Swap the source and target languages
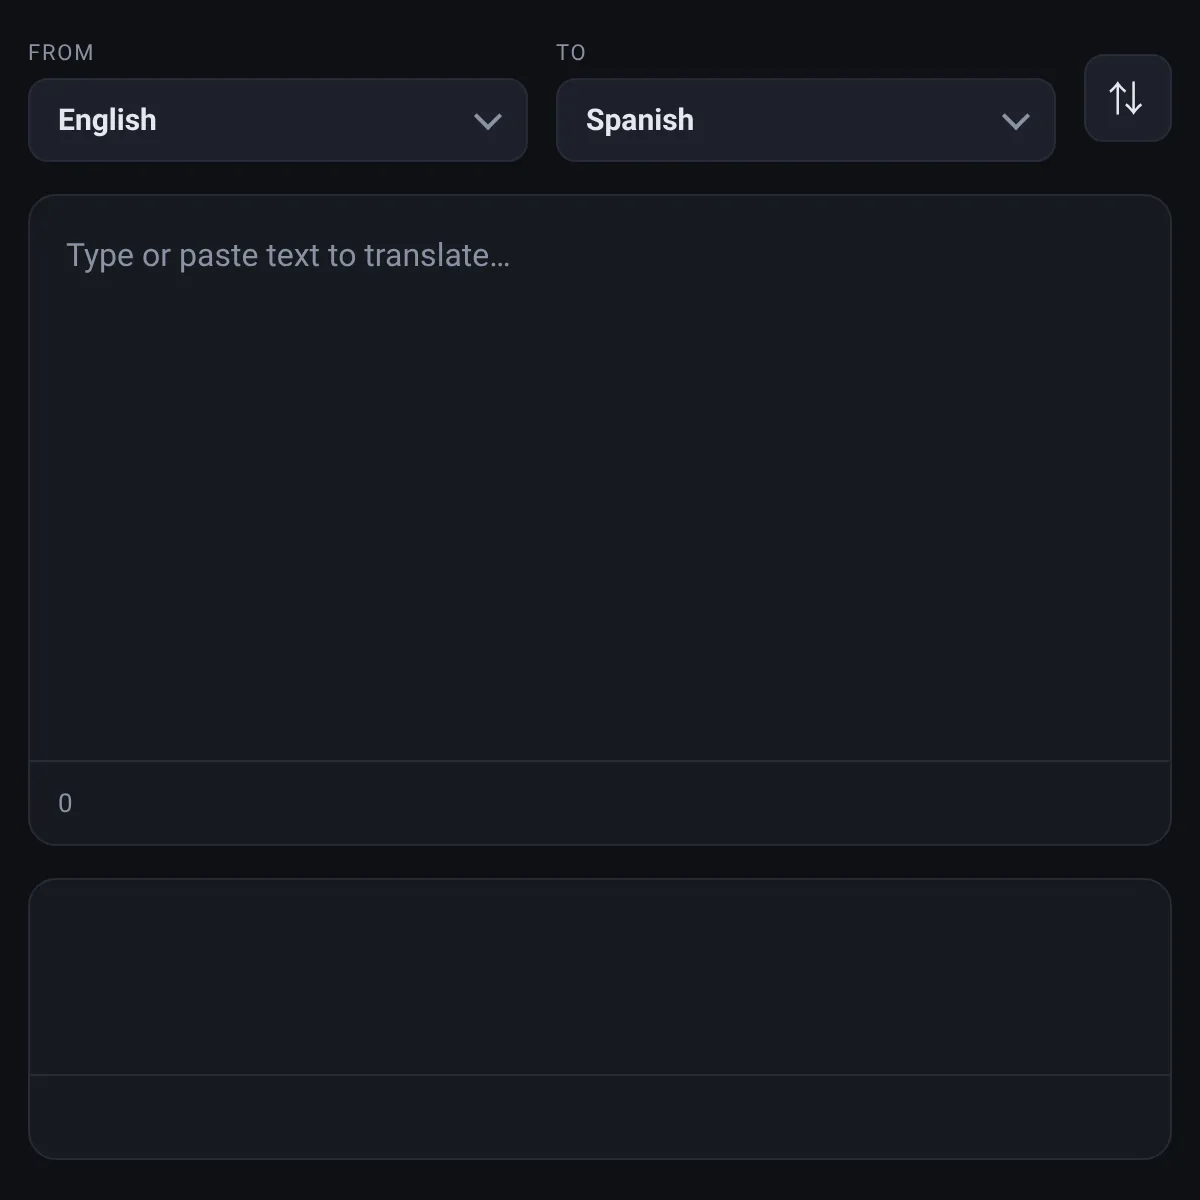Image resolution: width=1200 pixels, height=1200 pixels. [x=1127, y=98]
